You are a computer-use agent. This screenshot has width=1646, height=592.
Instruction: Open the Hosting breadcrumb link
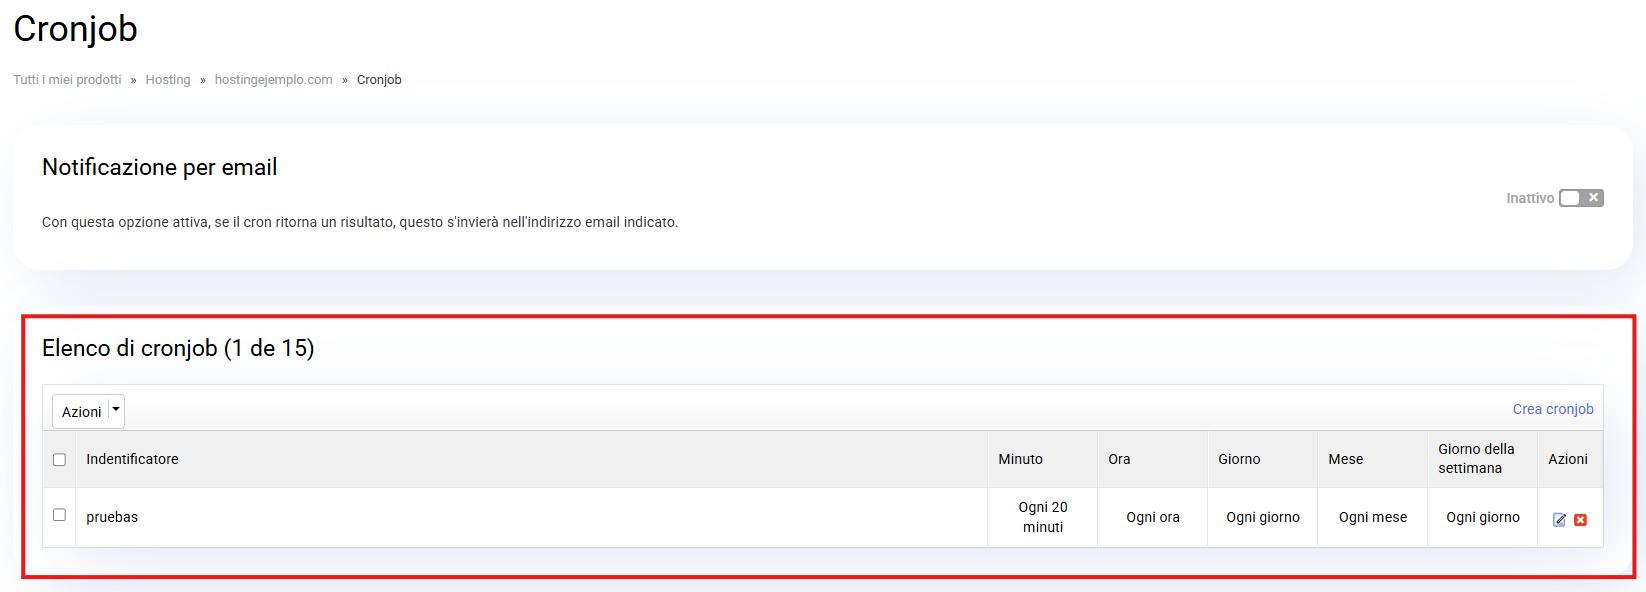coord(168,80)
